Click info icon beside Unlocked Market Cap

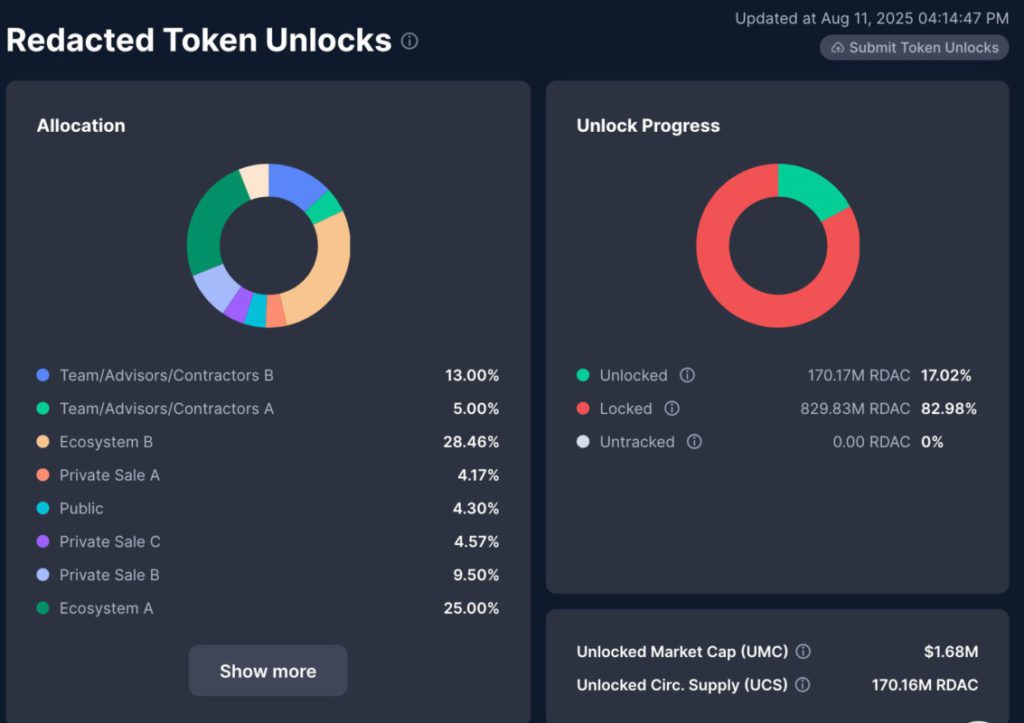(803, 651)
